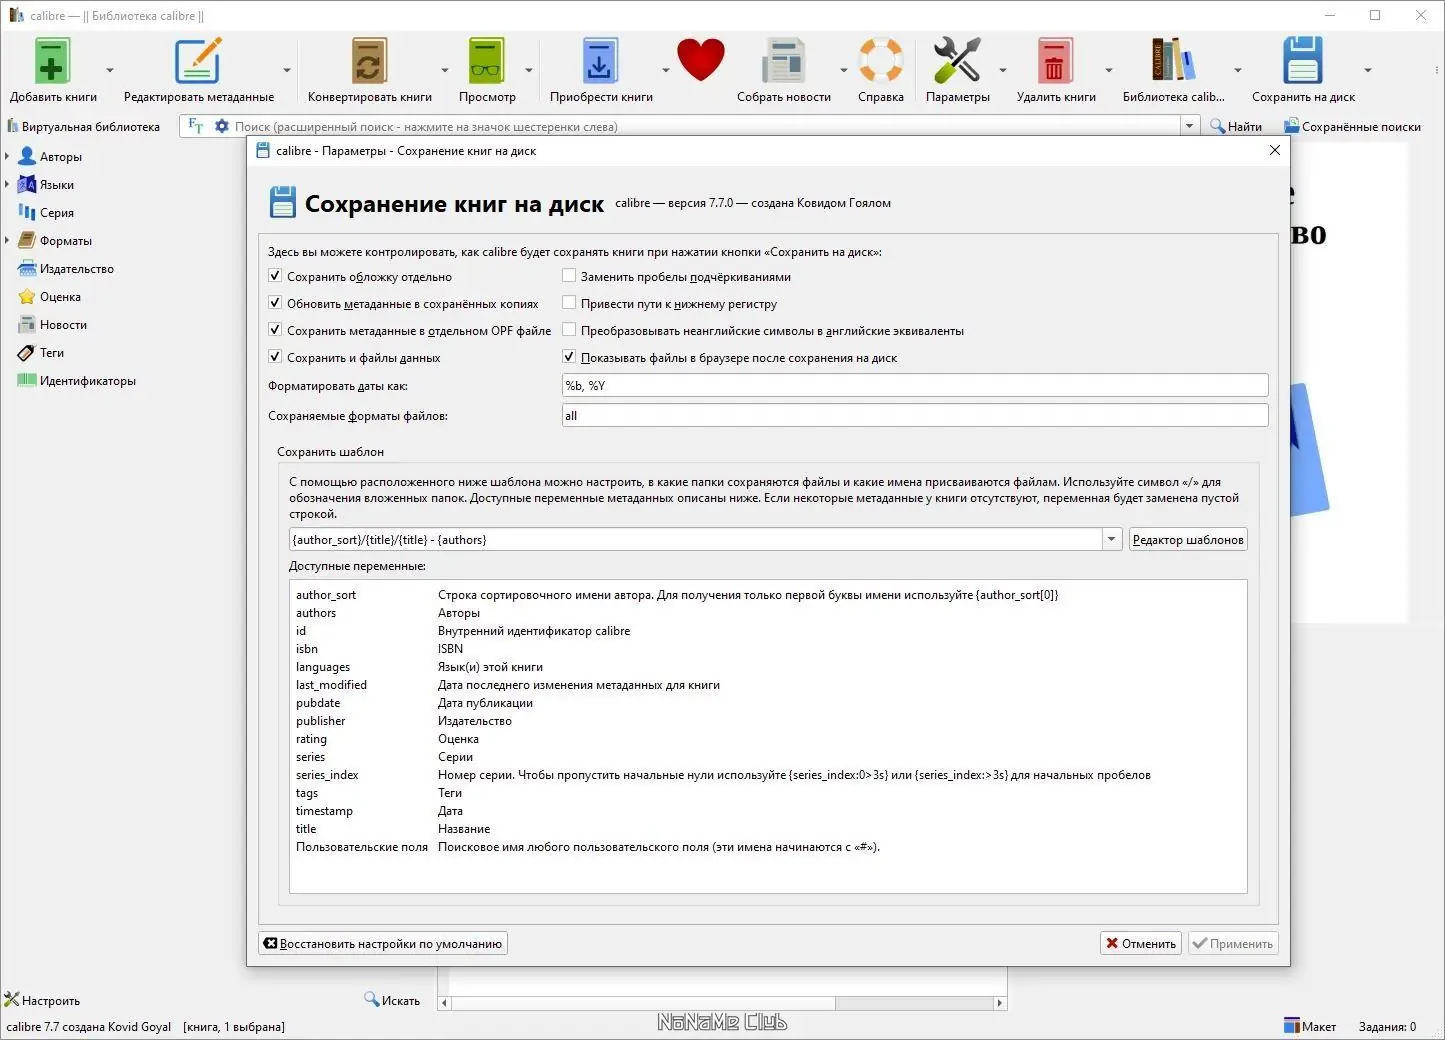Enable 'Заменить пробелы подчёркиваниями'
The height and width of the screenshot is (1040, 1445).
pyautogui.click(x=569, y=276)
